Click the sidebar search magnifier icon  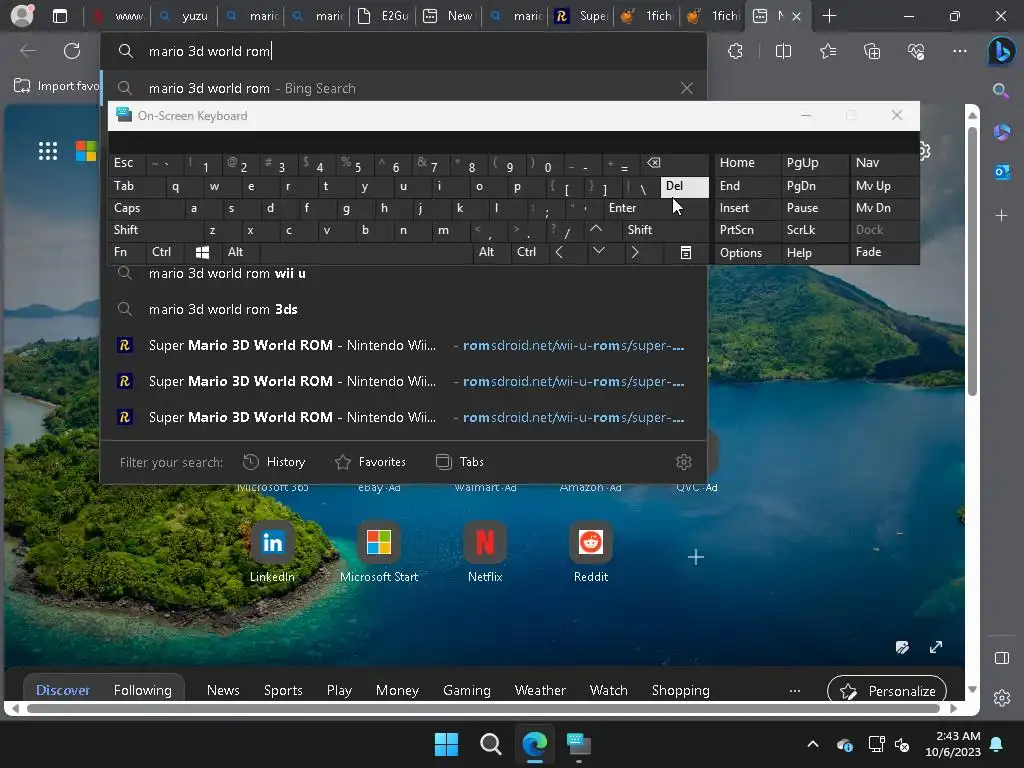click(1001, 90)
